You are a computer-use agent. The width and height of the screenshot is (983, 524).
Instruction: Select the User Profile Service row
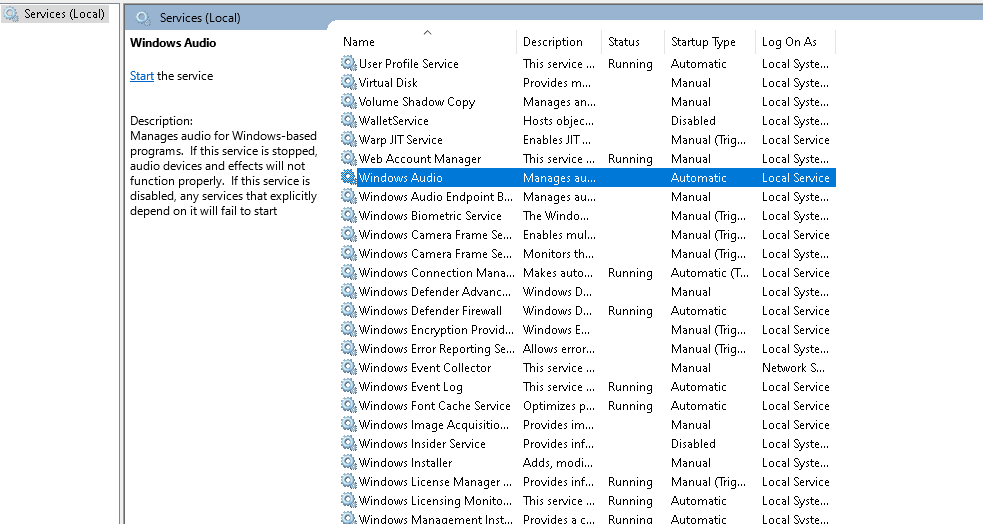pyautogui.click(x=588, y=63)
